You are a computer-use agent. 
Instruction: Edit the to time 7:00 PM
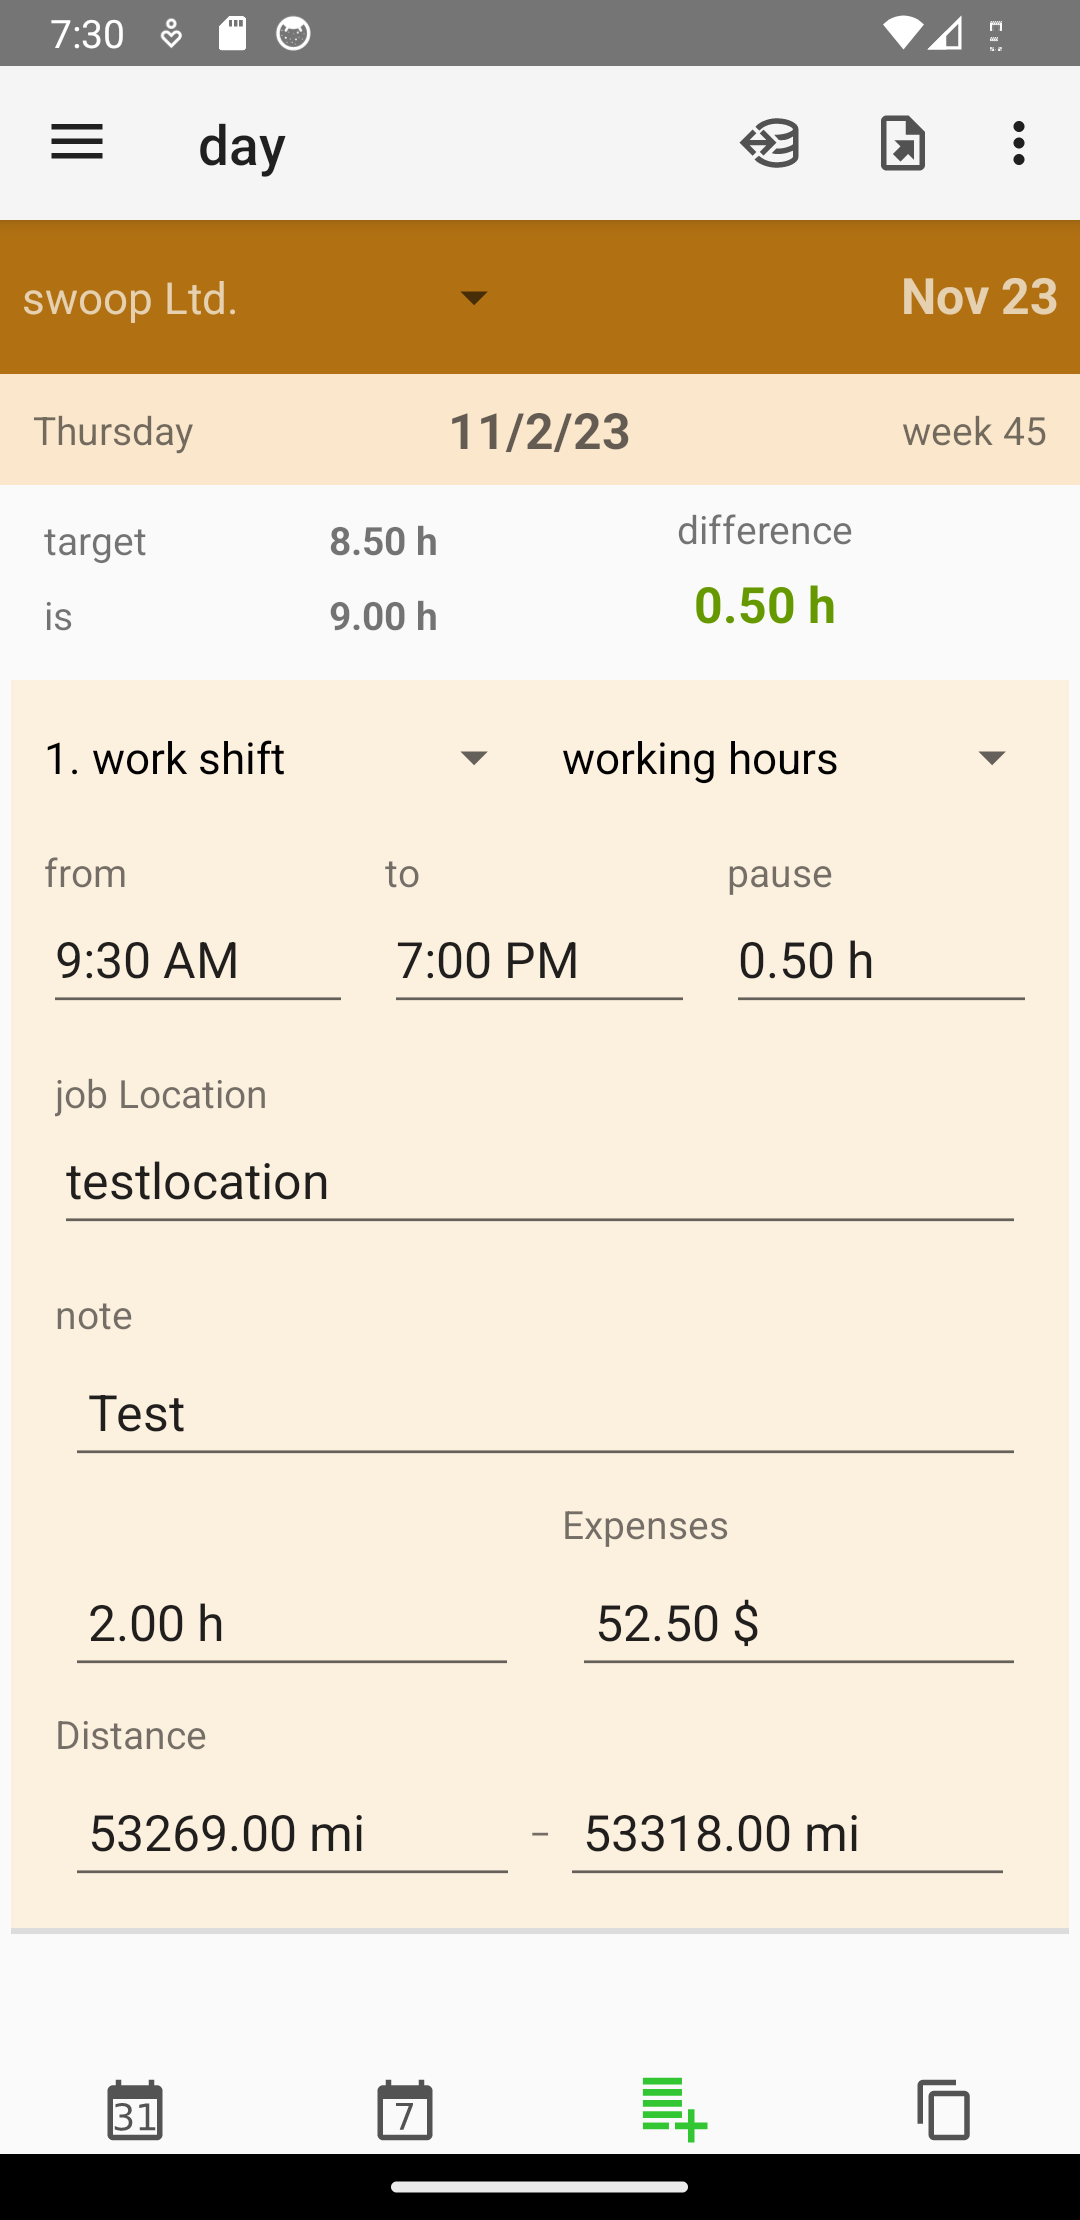[x=539, y=961]
